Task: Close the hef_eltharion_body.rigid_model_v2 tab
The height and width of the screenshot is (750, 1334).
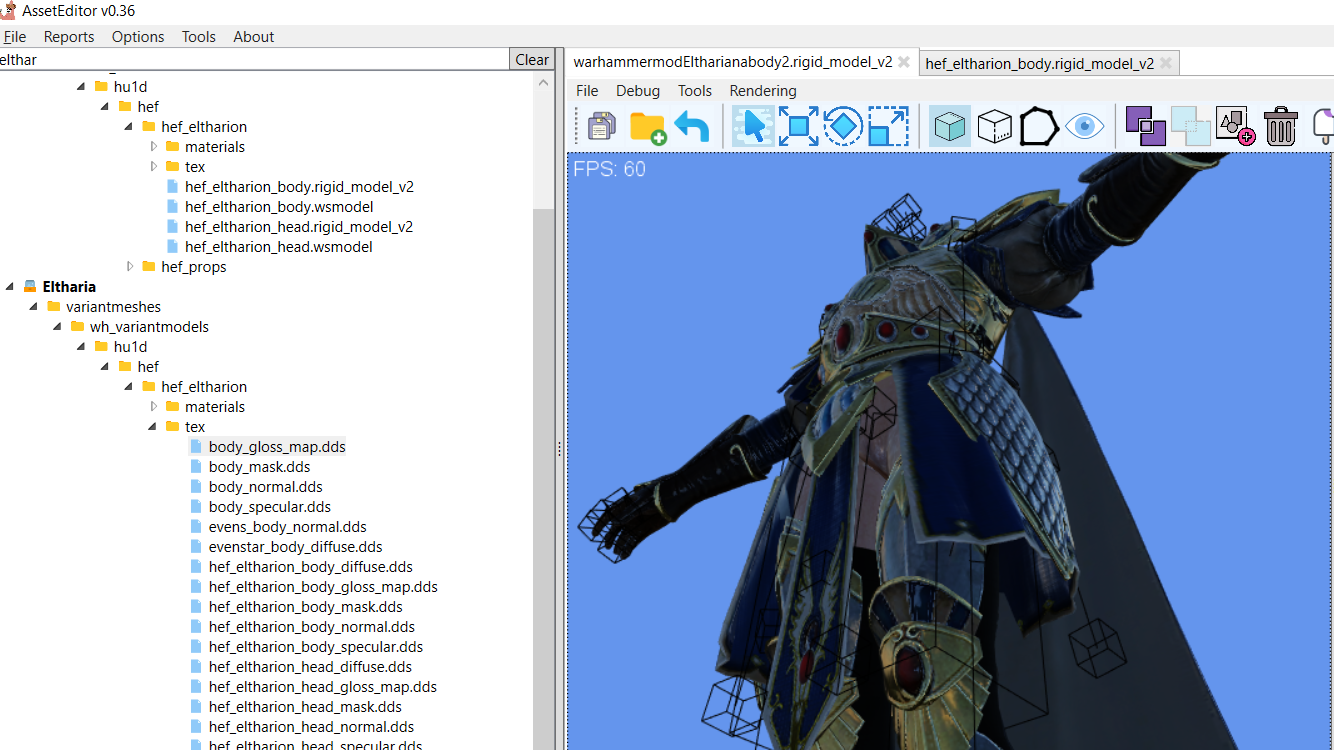Action: 1166,63
